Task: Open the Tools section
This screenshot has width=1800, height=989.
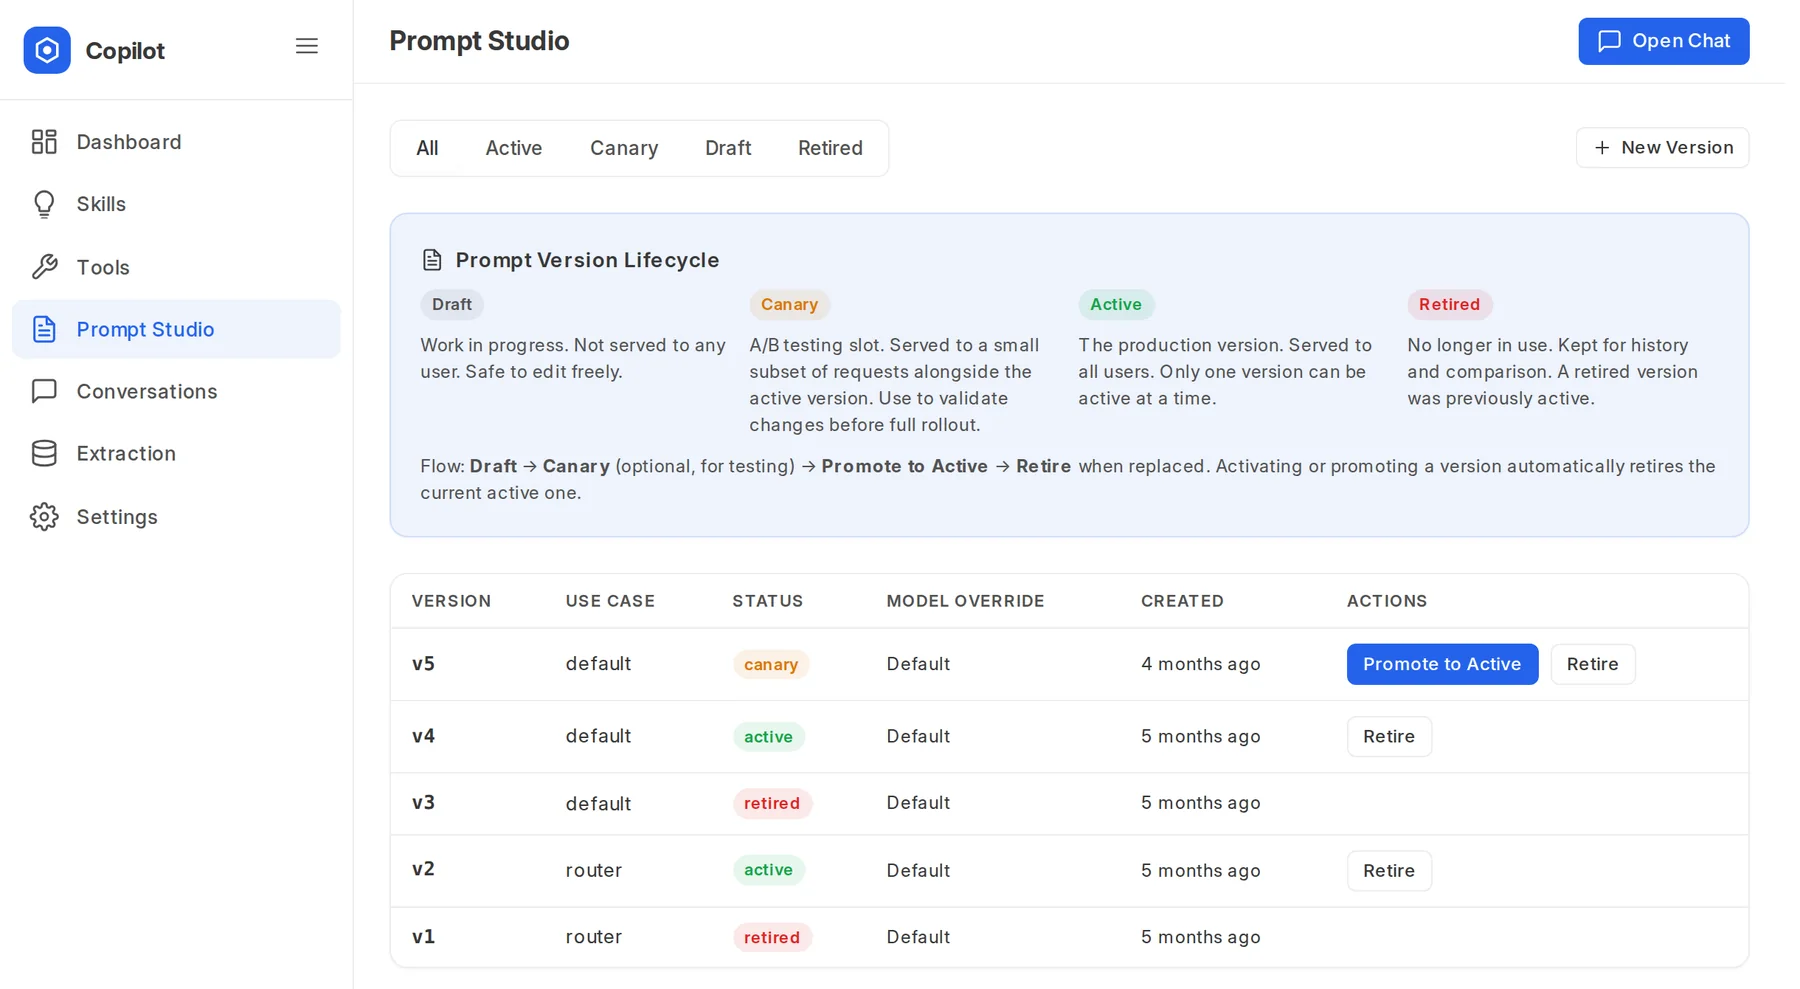Action: (176, 267)
